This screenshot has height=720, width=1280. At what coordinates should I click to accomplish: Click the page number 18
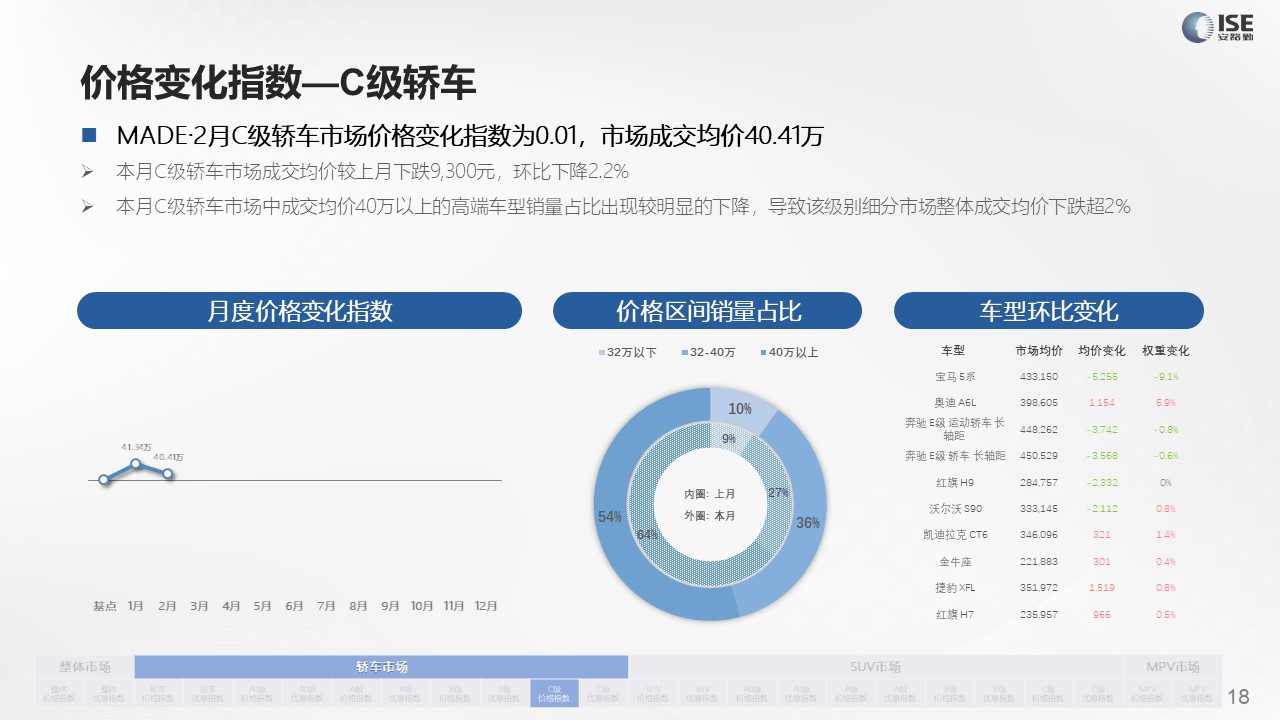1238,696
